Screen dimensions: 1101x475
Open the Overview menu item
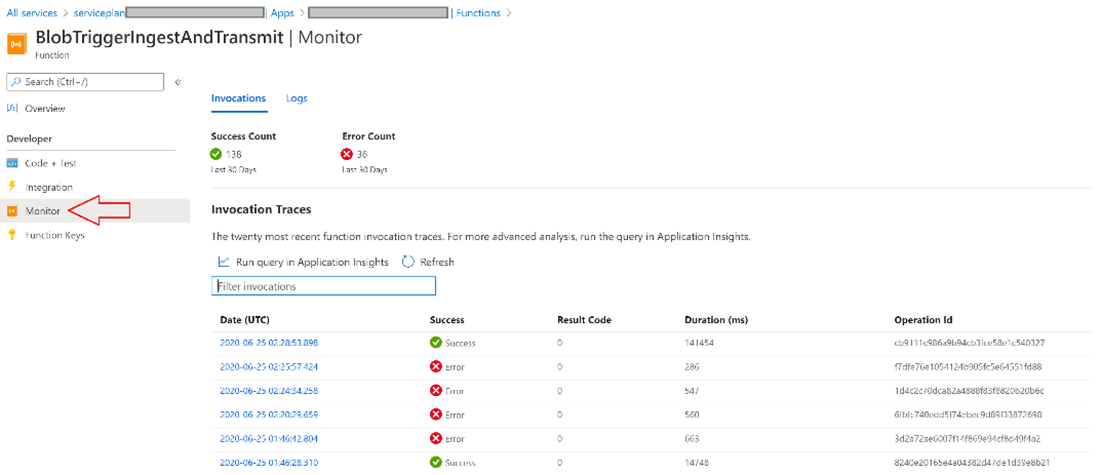coord(45,108)
